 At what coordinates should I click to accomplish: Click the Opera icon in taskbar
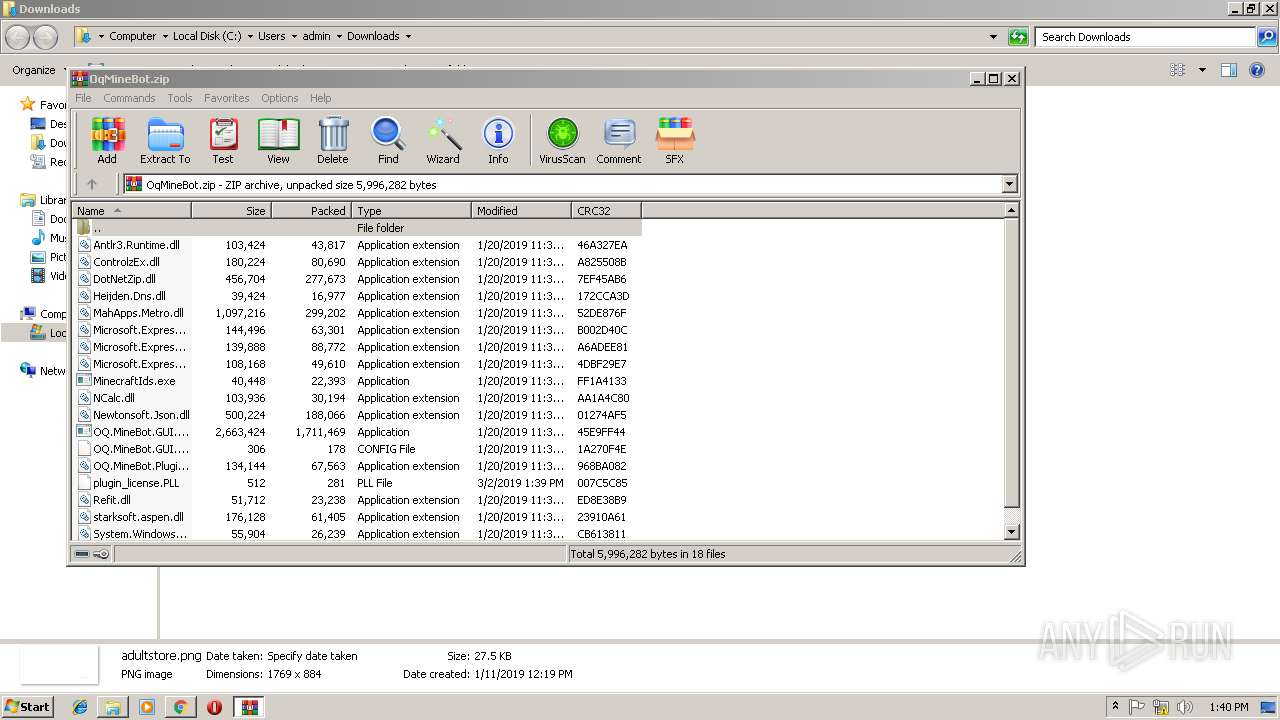(x=214, y=707)
